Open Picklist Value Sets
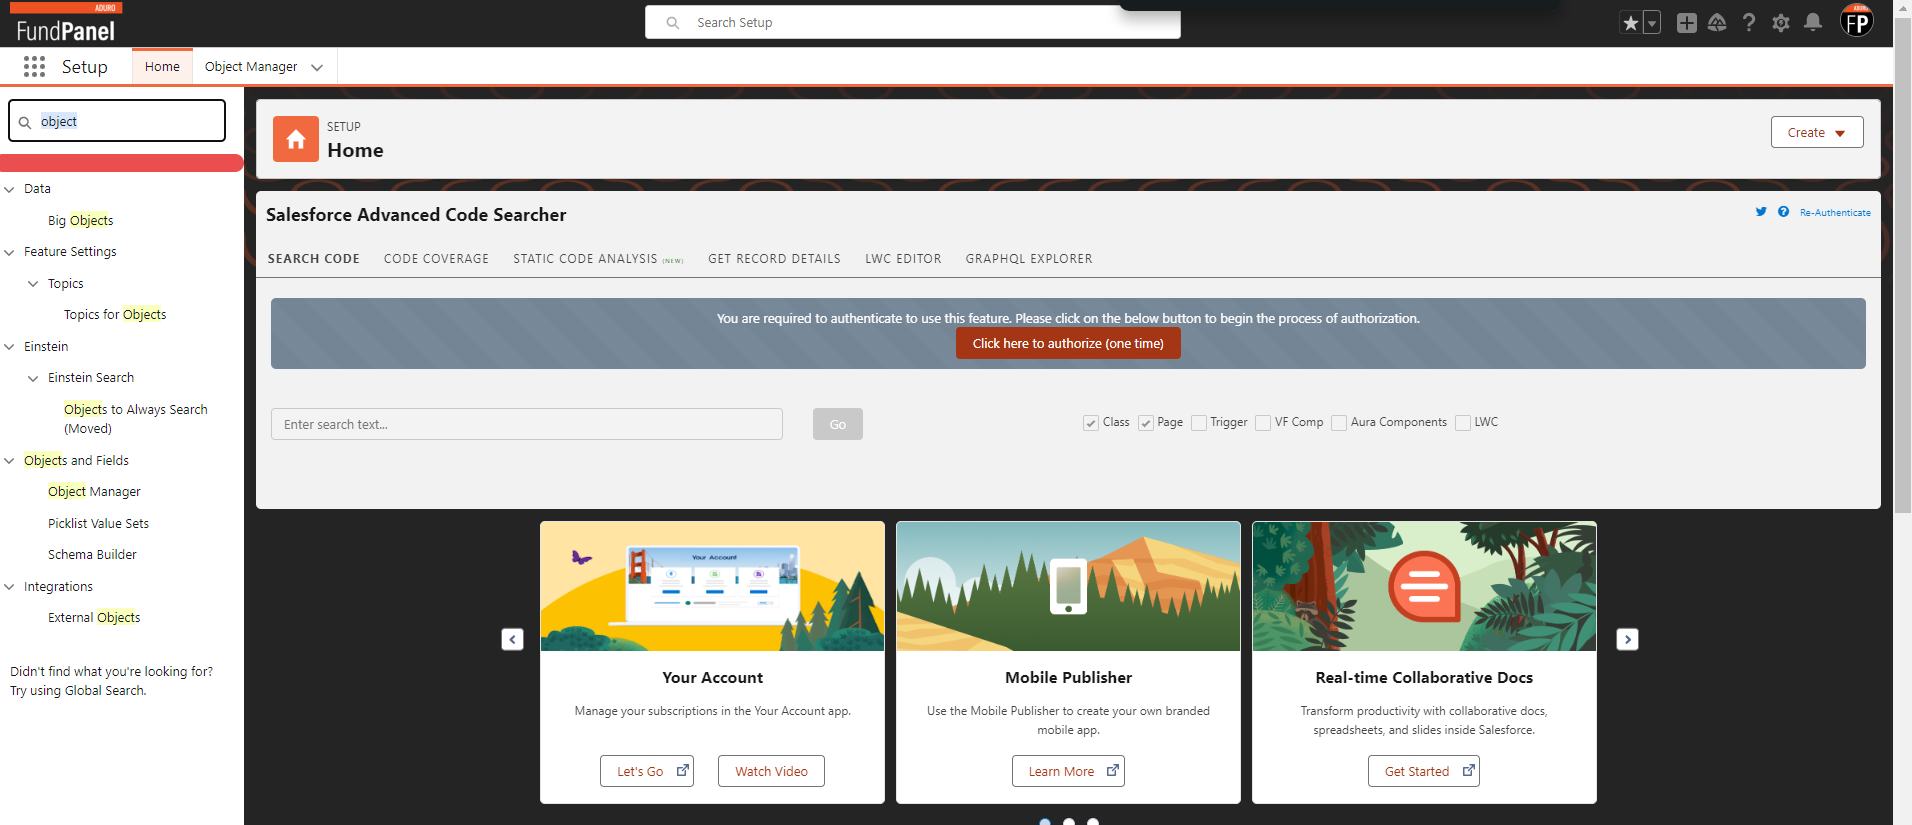This screenshot has height=825, width=1912. (98, 523)
